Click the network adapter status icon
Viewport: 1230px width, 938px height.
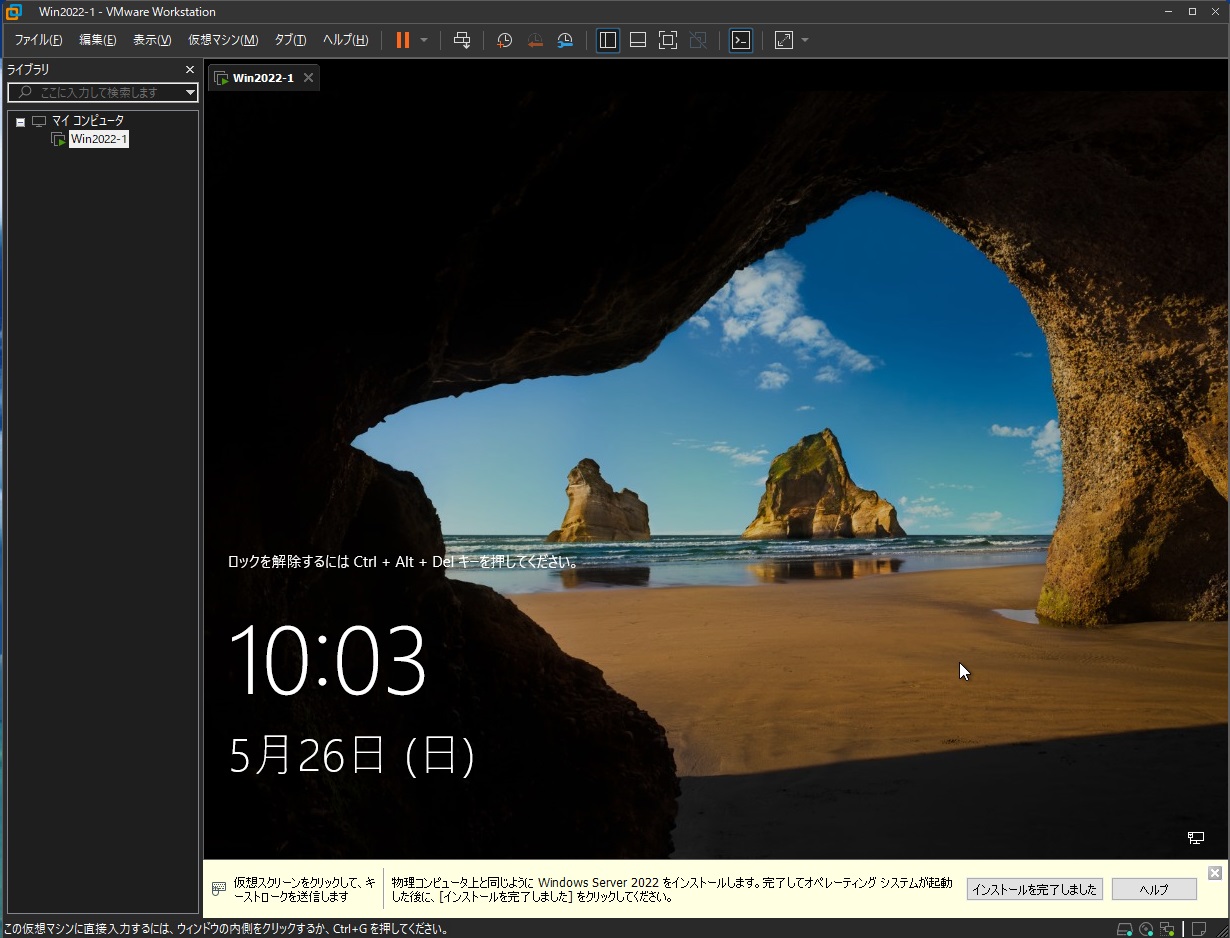[1165, 928]
